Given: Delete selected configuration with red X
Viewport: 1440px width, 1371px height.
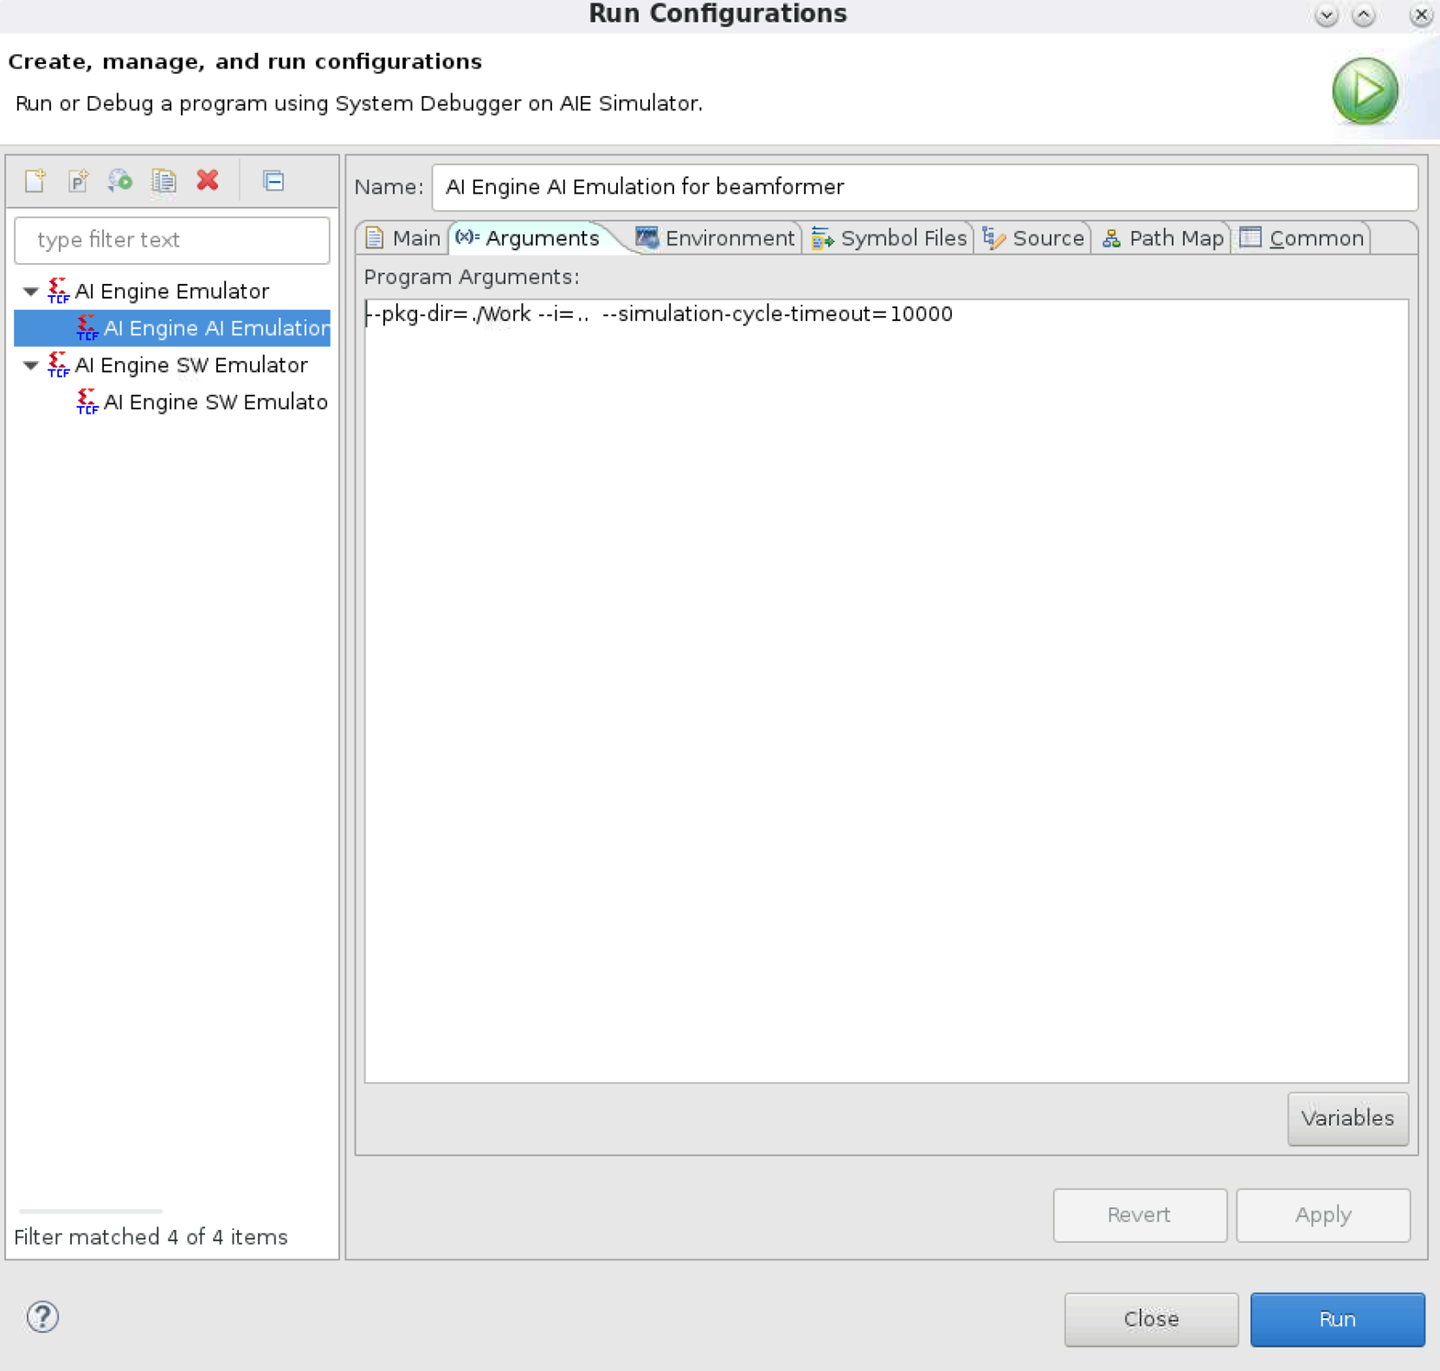Looking at the screenshot, I should click(207, 181).
